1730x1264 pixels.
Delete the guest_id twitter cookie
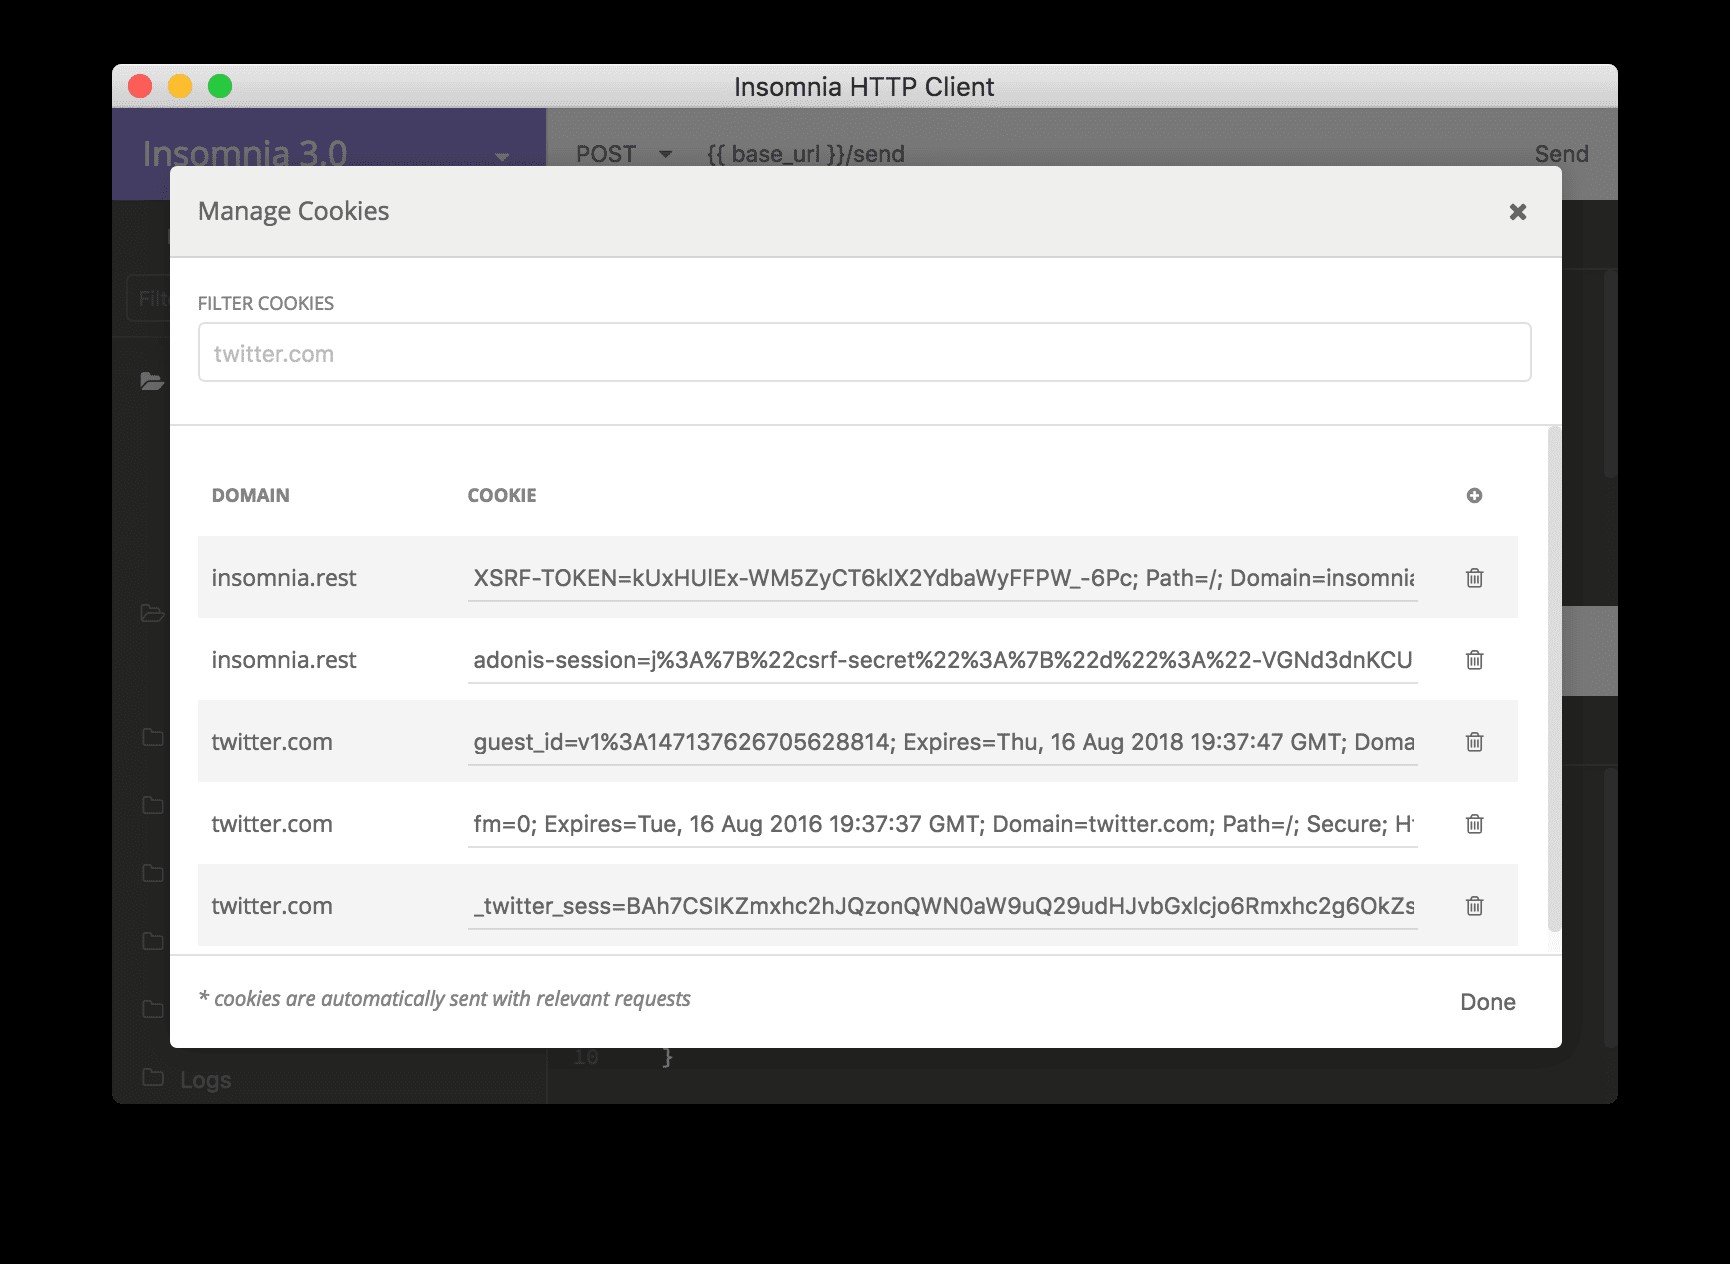tap(1474, 742)
